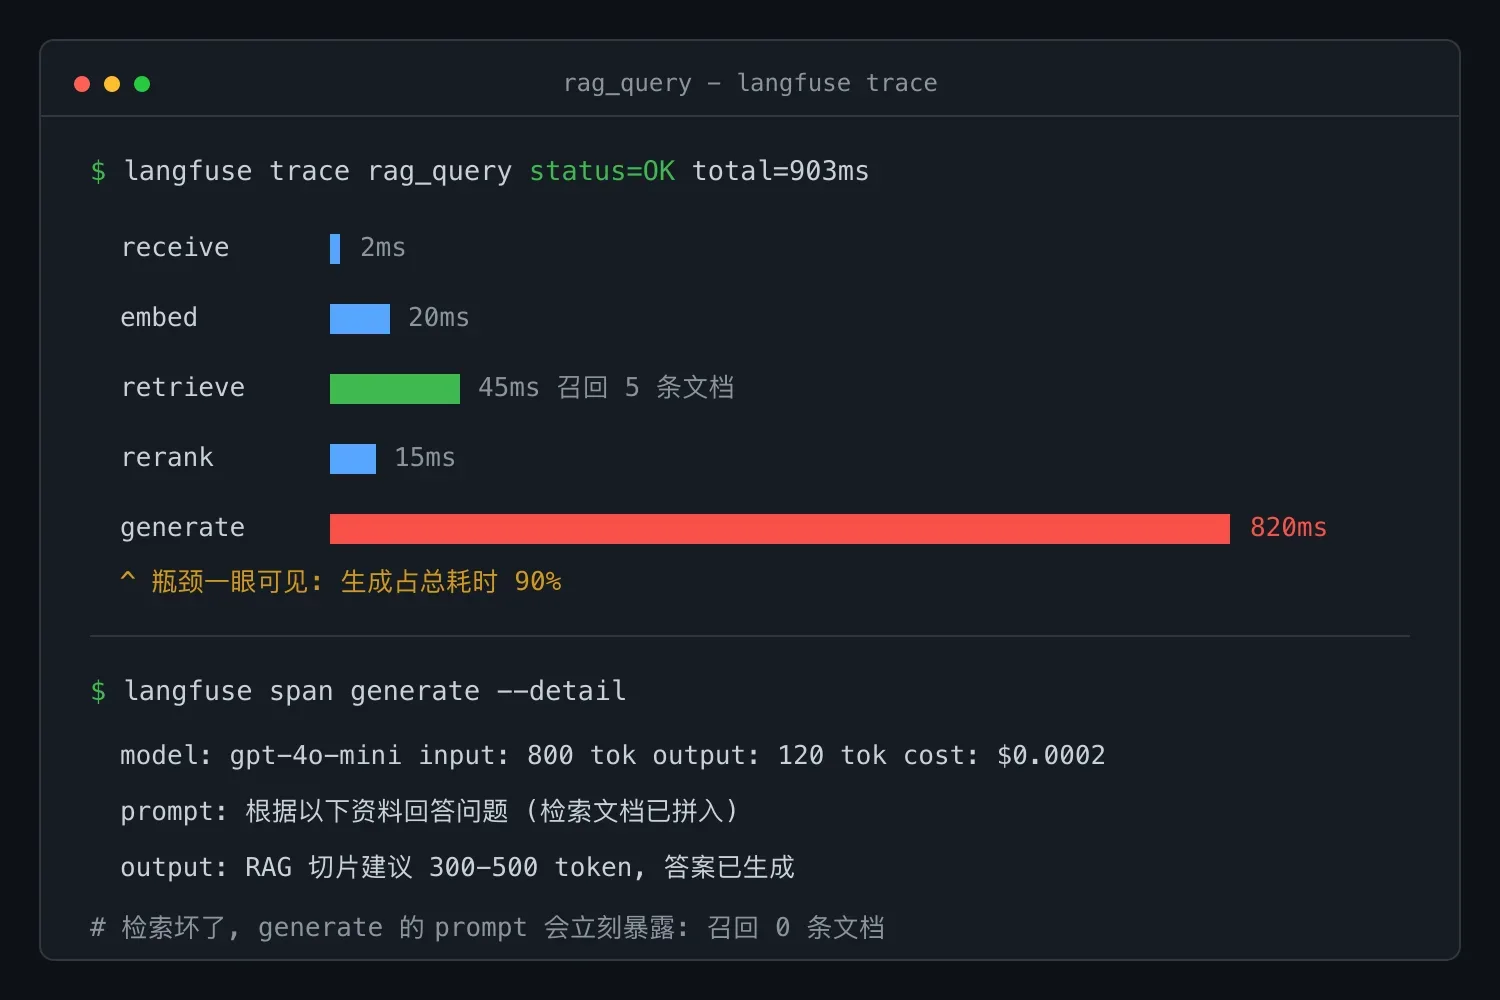Click the '15ms' rerank duration

coord(425,457)
